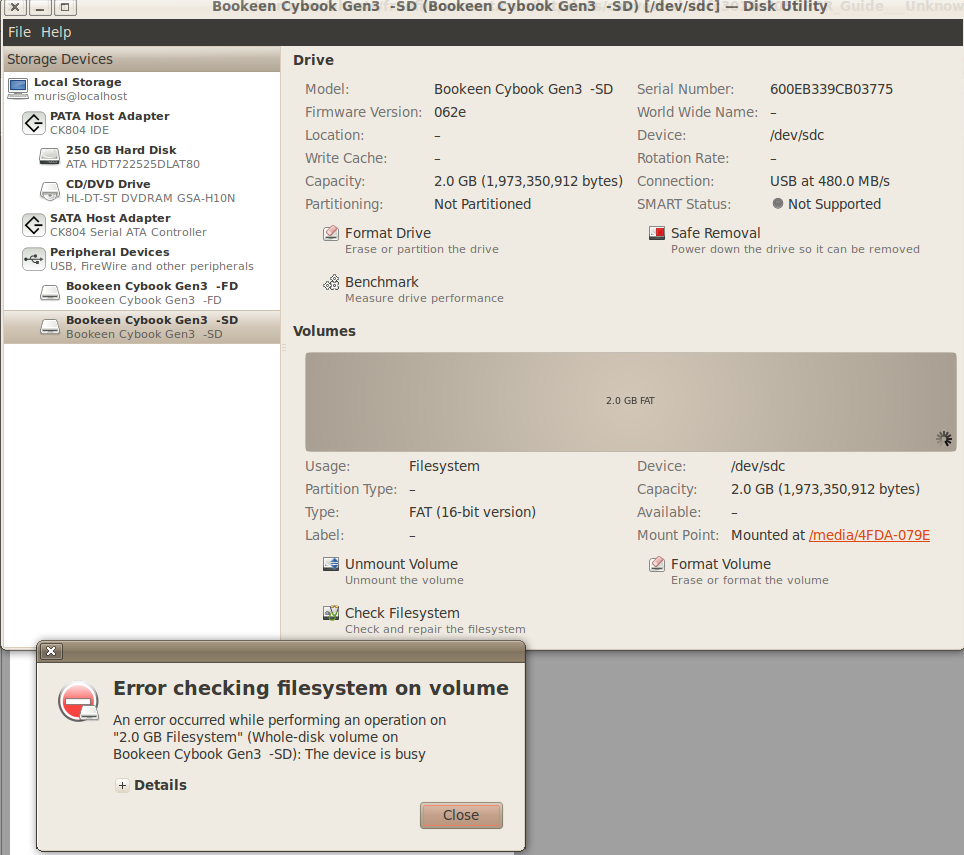Click the Volumes section heading
Screen dimensions: 964x855
click(324, 331)
